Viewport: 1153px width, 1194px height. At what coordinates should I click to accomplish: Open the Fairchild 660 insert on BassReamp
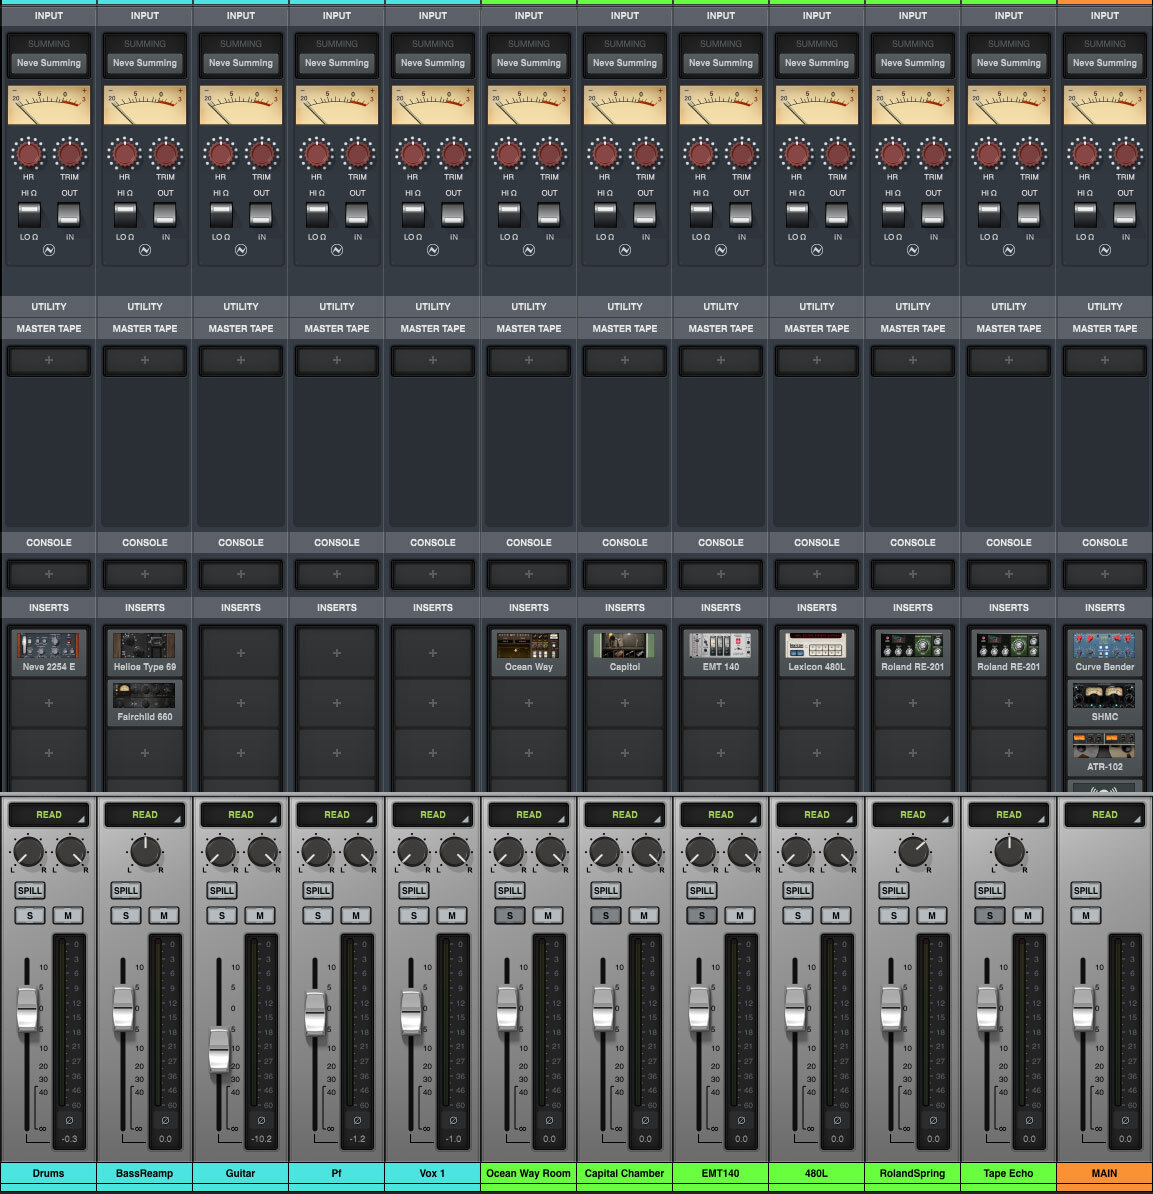pos(144,703)
